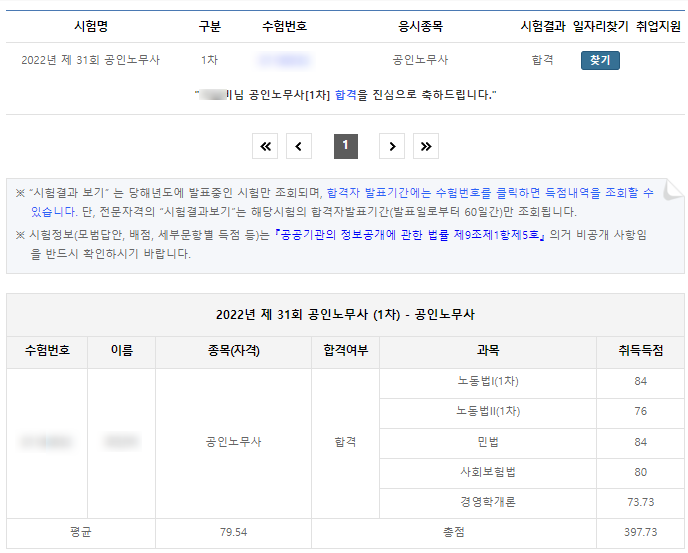688x553 pixels.
Task: Click the 합격 result in top table
Action: click(x=543, y=60)
